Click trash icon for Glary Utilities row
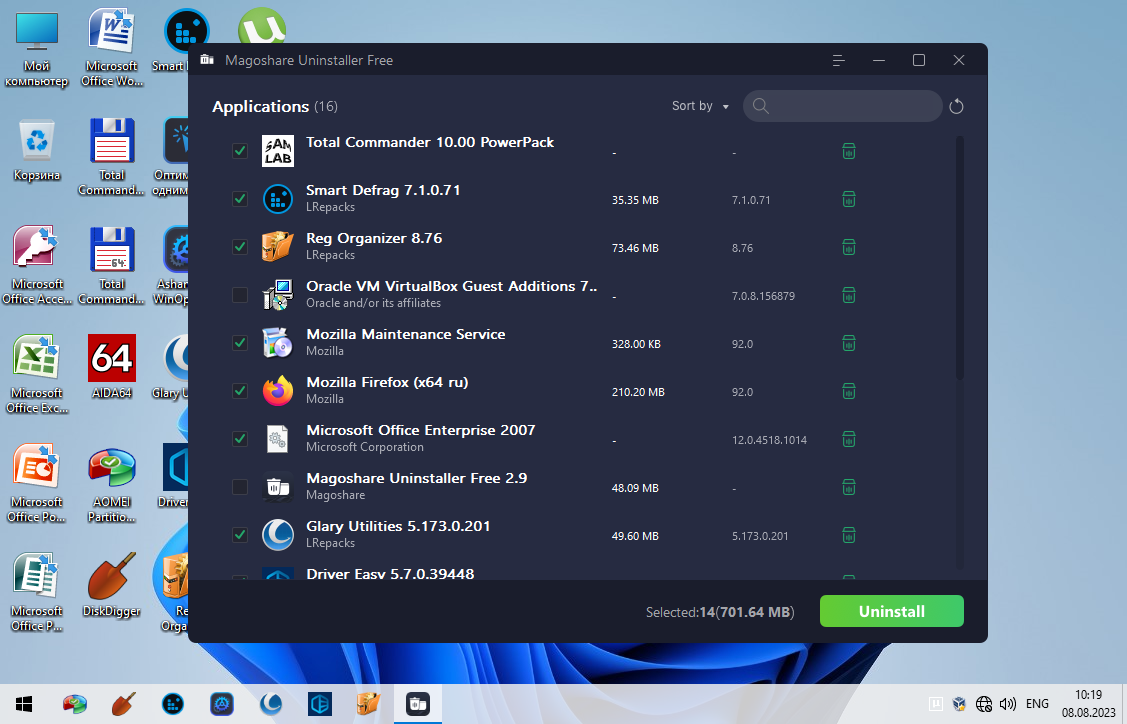Image resolution: width=1127 pixels, height=724 pixels. tap(849, 536)
